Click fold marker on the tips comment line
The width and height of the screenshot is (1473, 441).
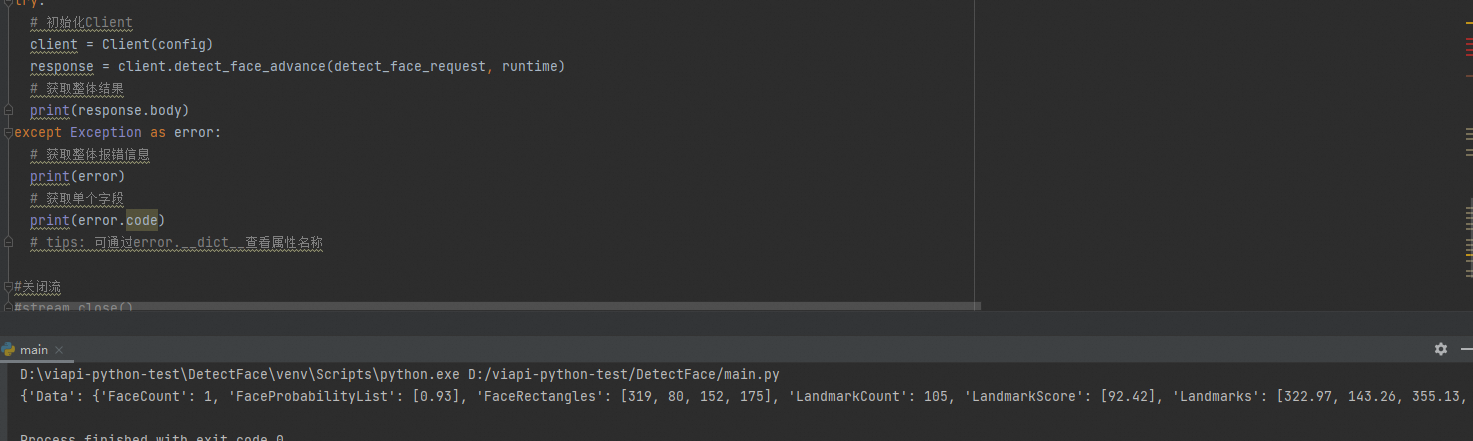[x=8, y=242]
